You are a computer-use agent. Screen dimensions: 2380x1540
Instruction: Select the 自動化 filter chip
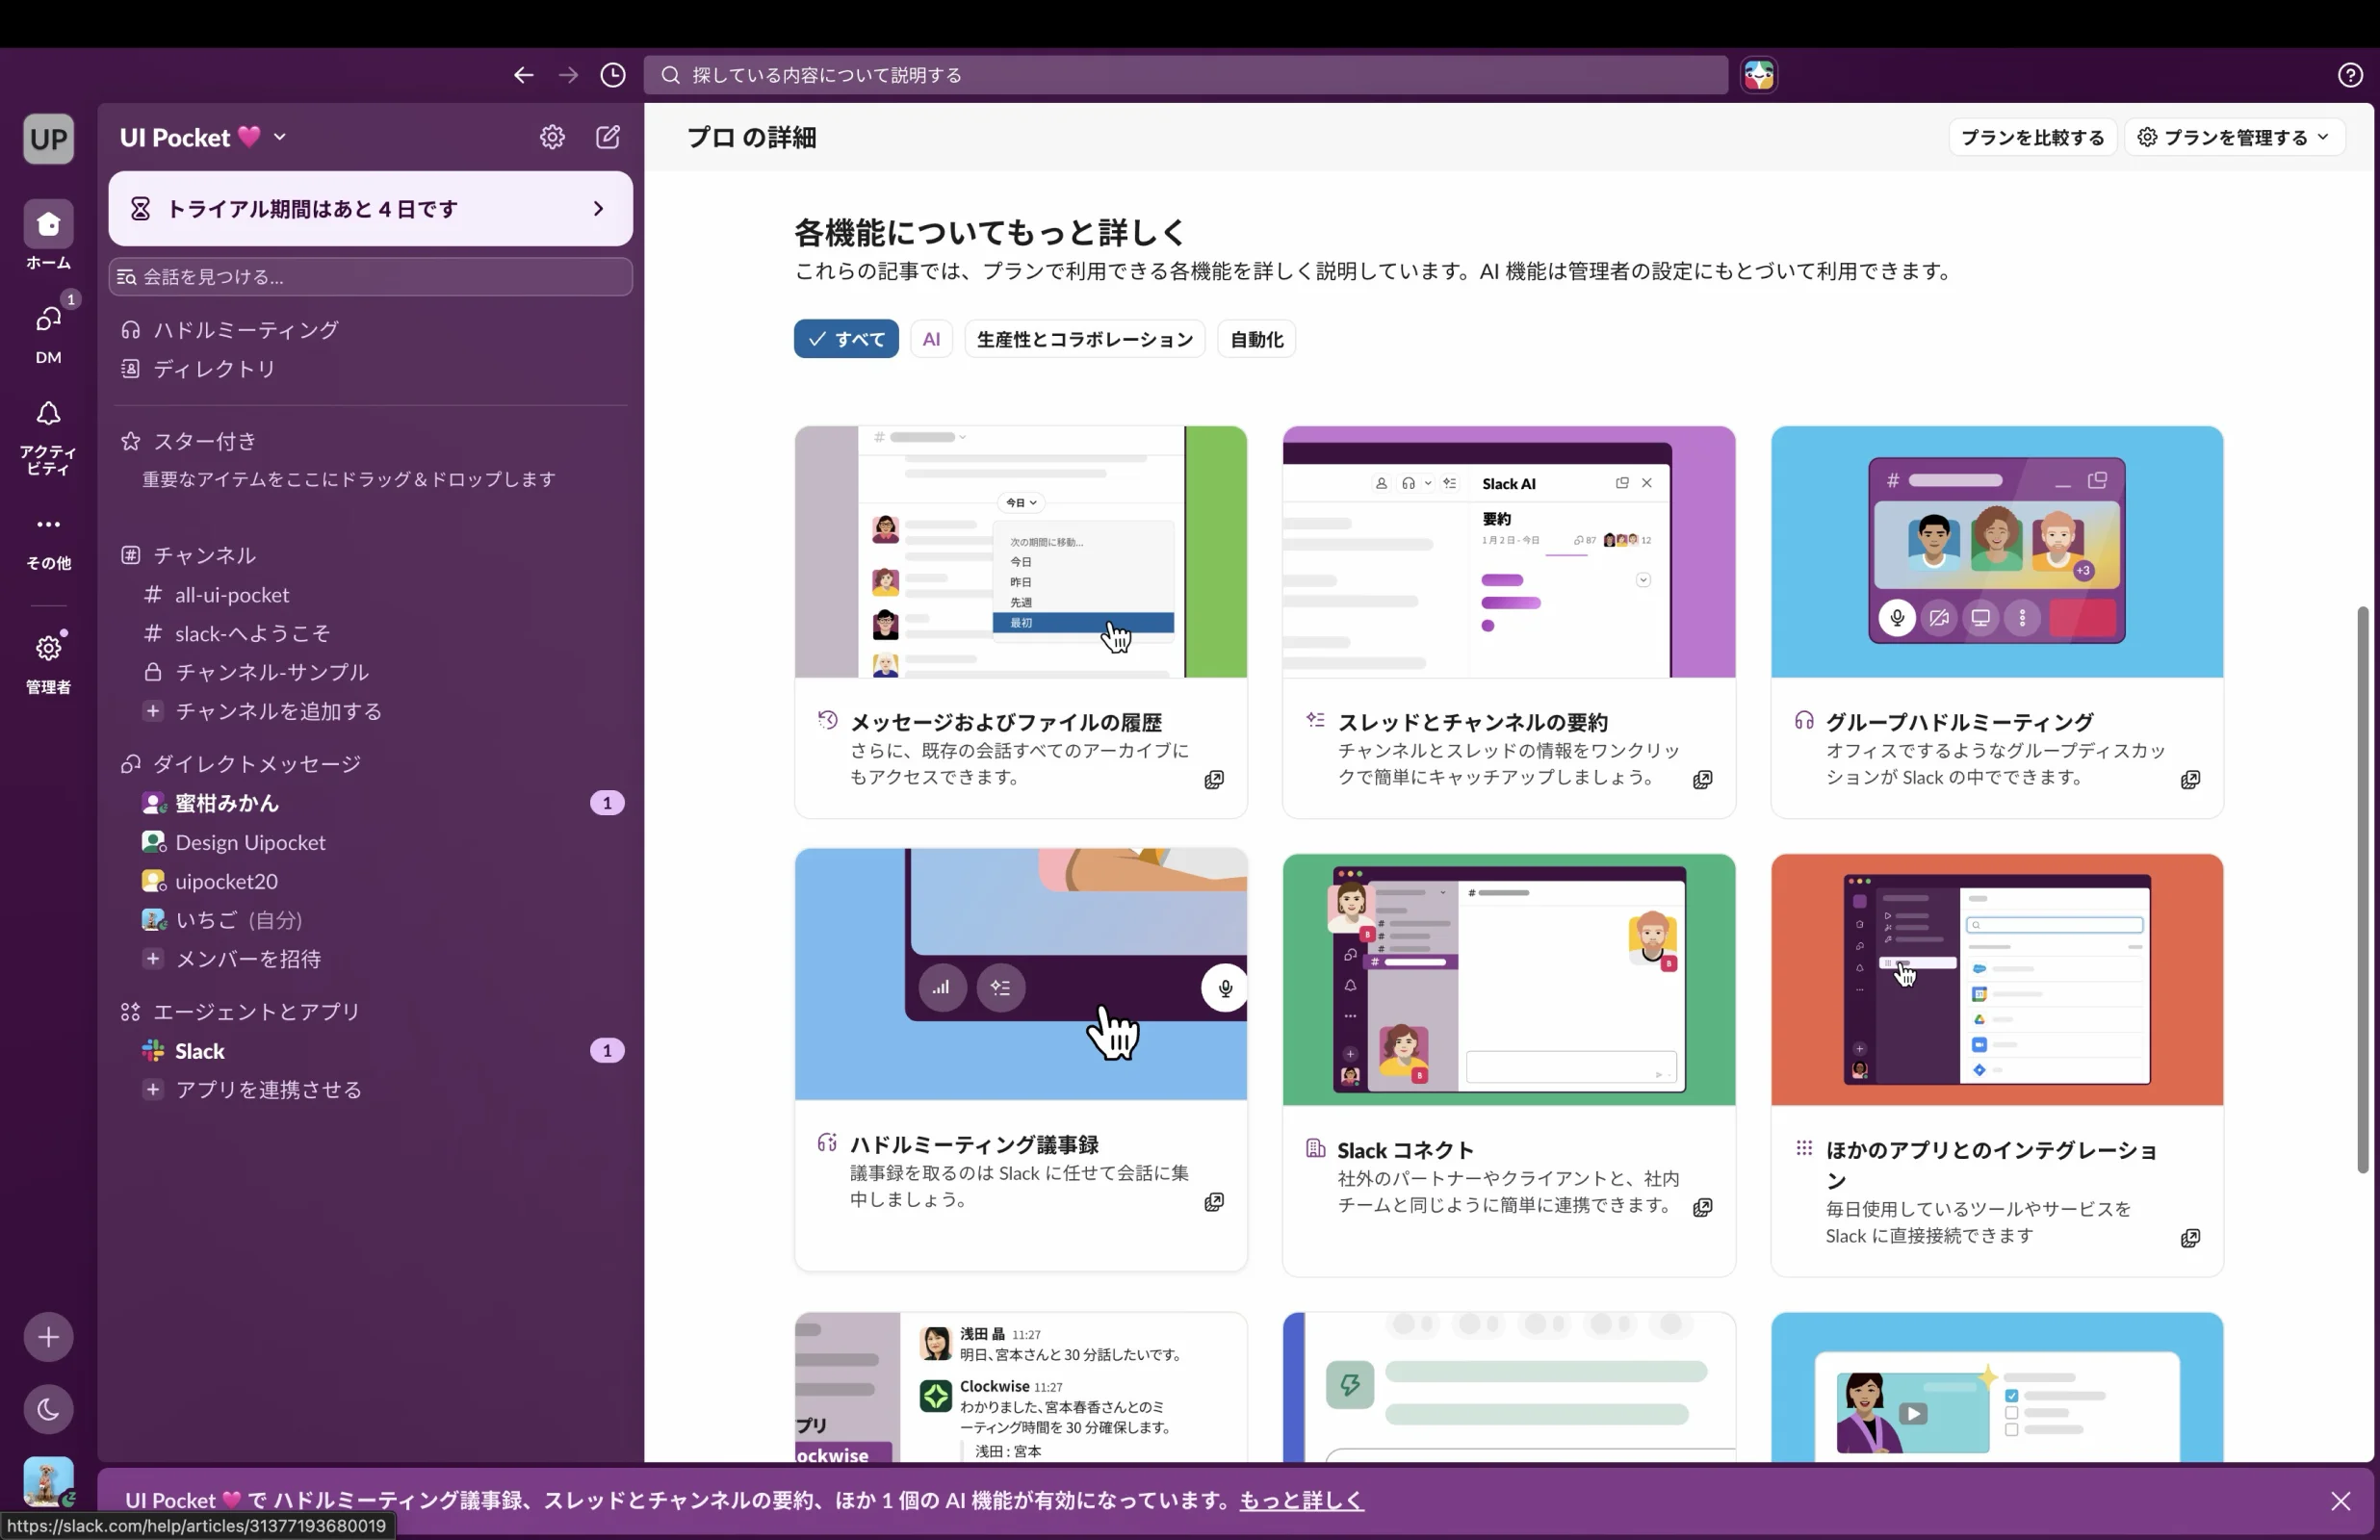[x=1256, y=339]
